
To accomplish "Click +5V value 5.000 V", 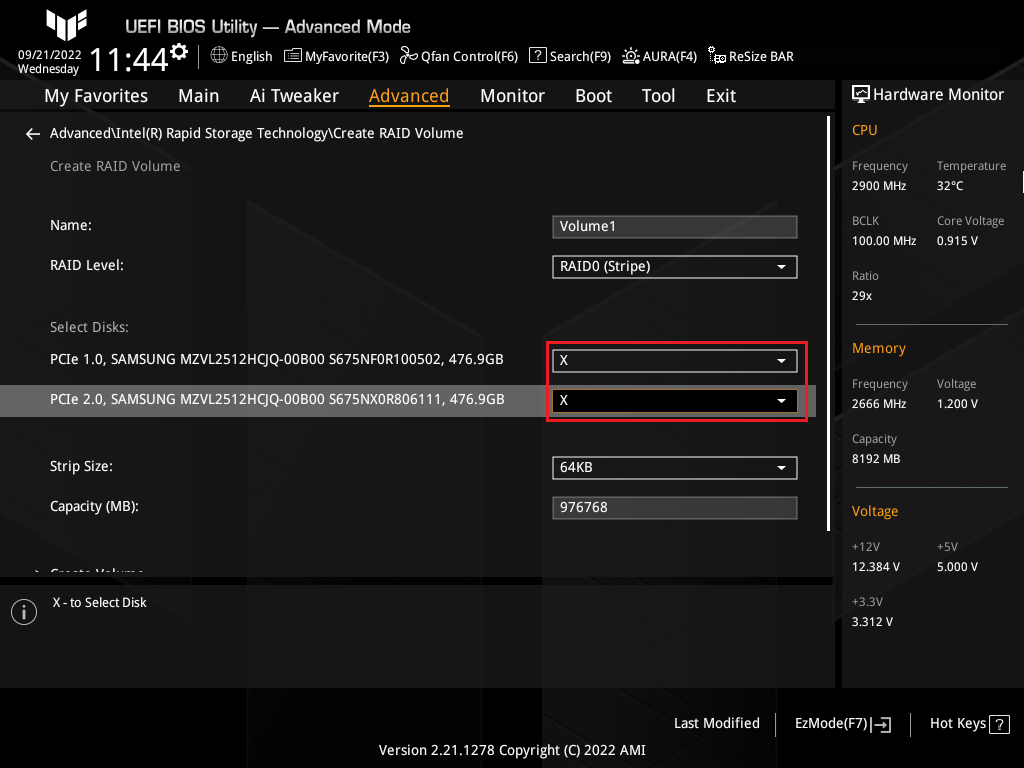I will pos(957,567).
